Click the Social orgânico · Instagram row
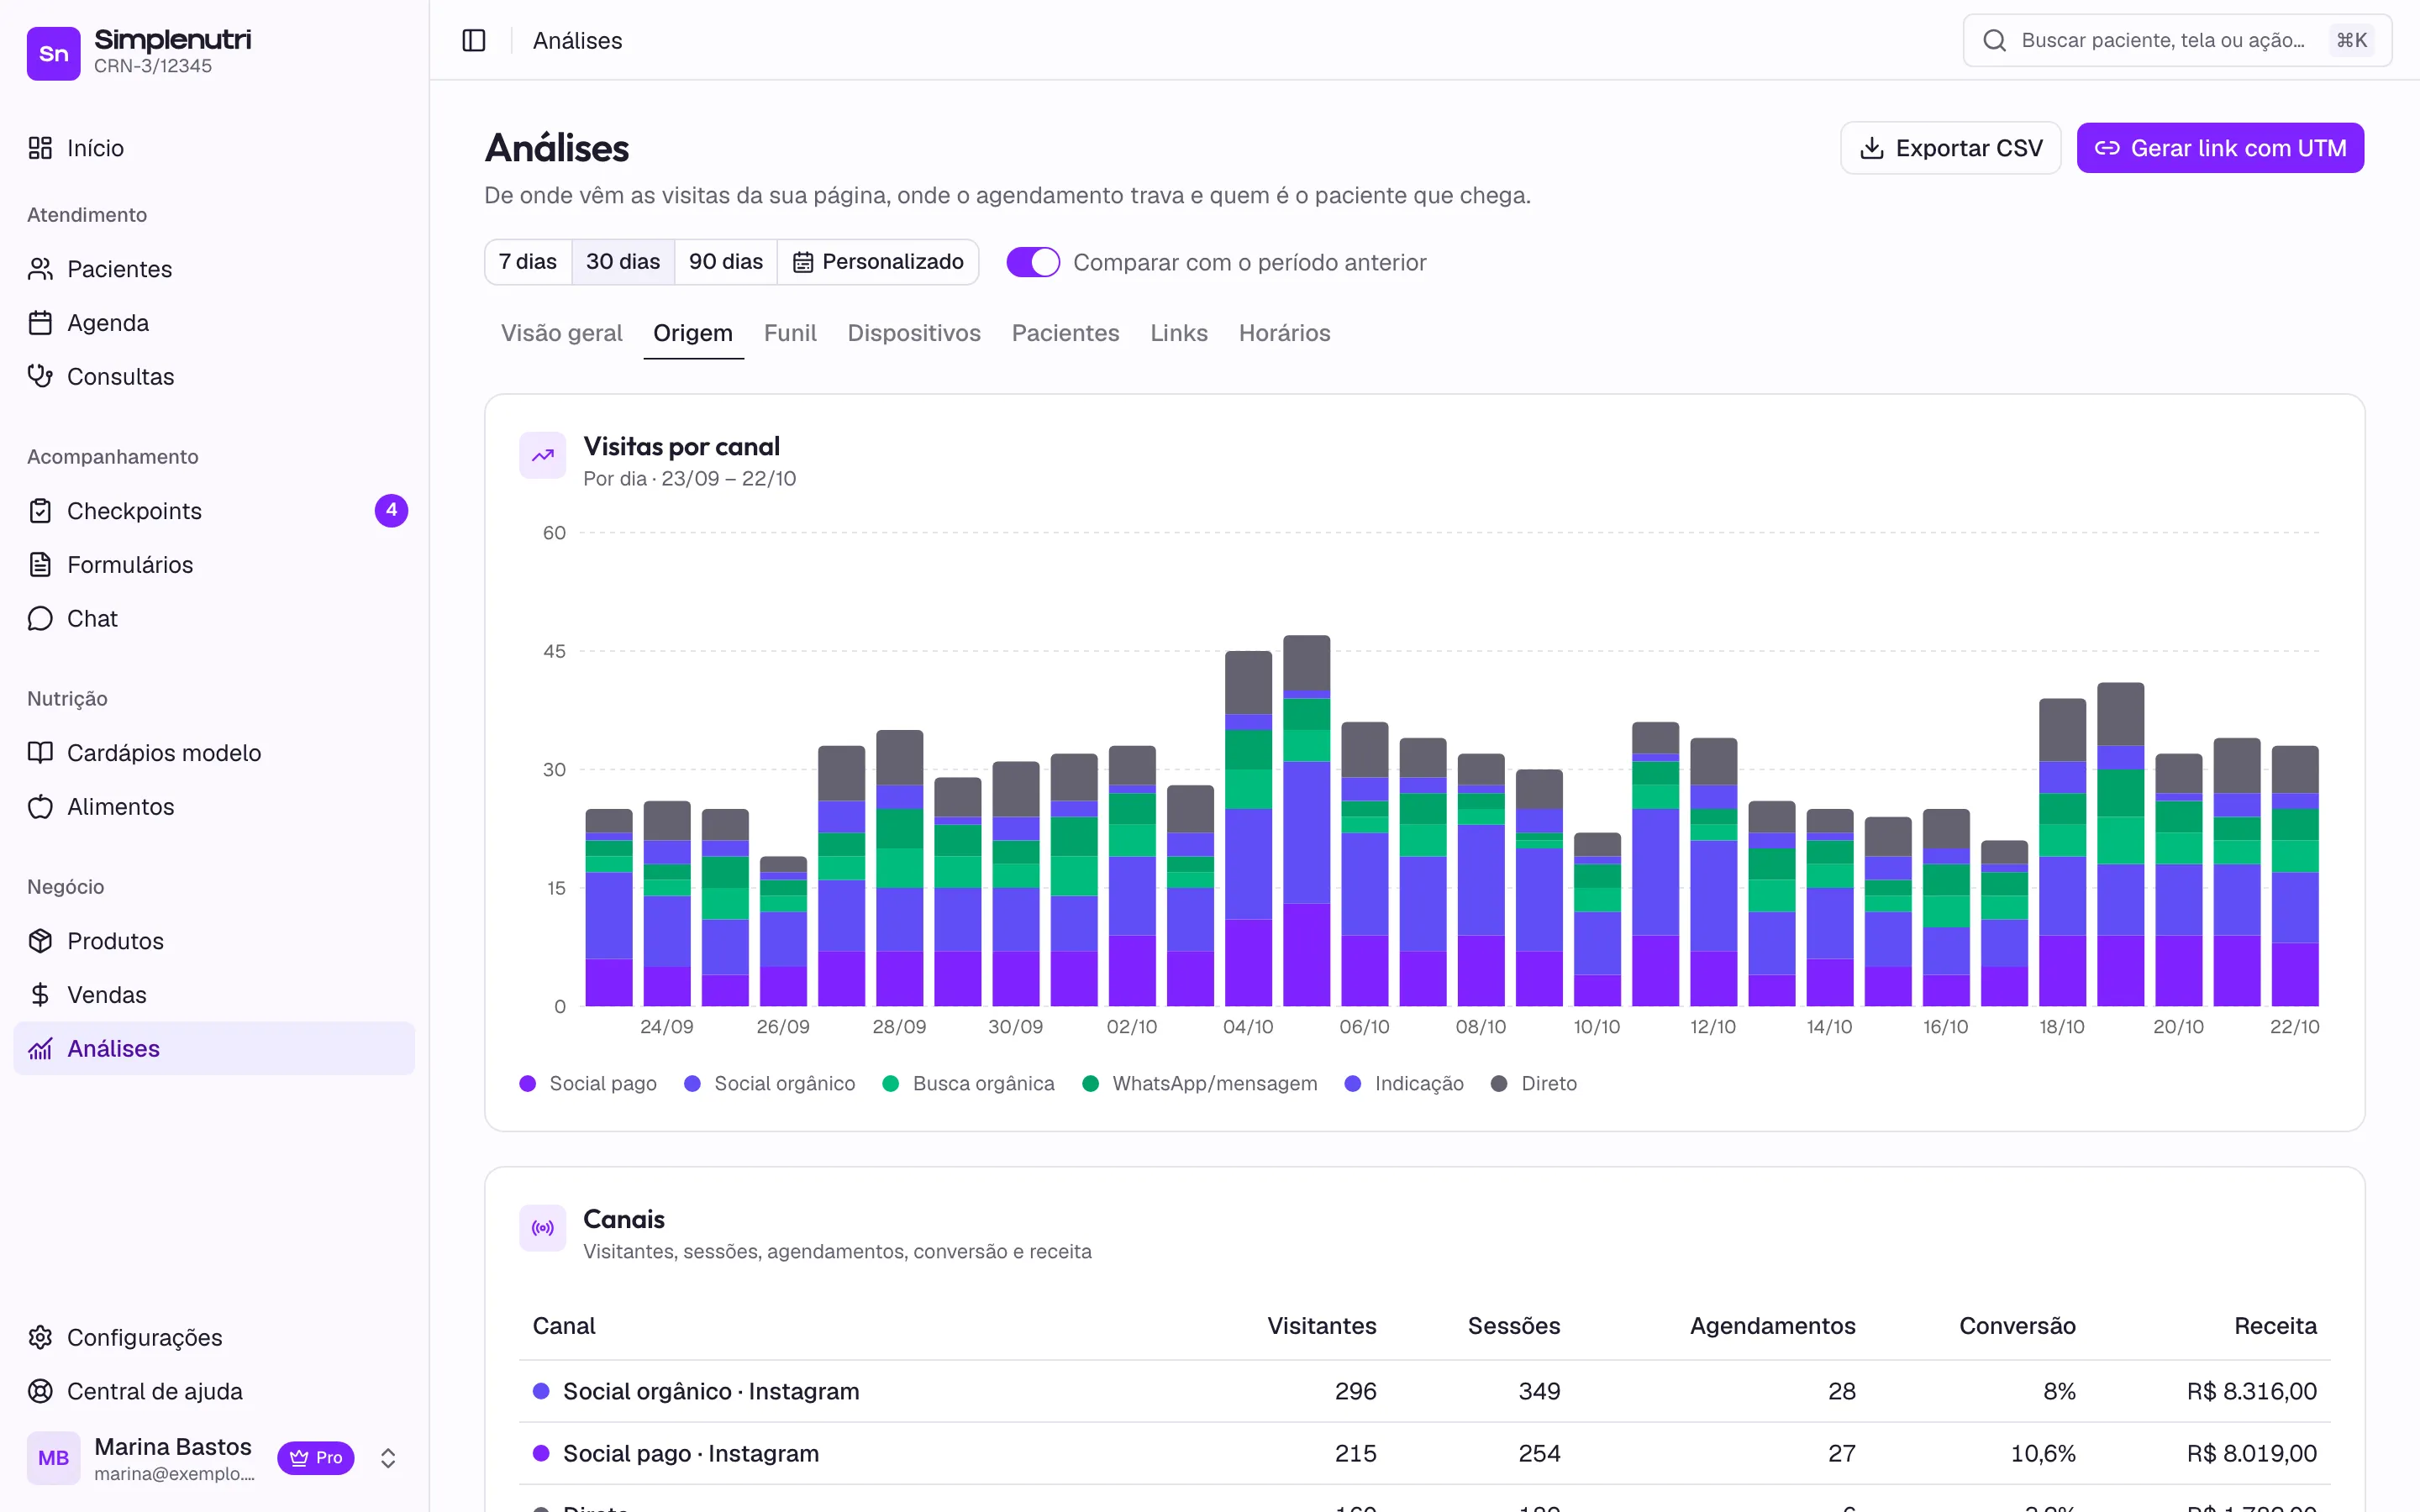Screen dimensions: 2420x1512 (1424, 1392)
